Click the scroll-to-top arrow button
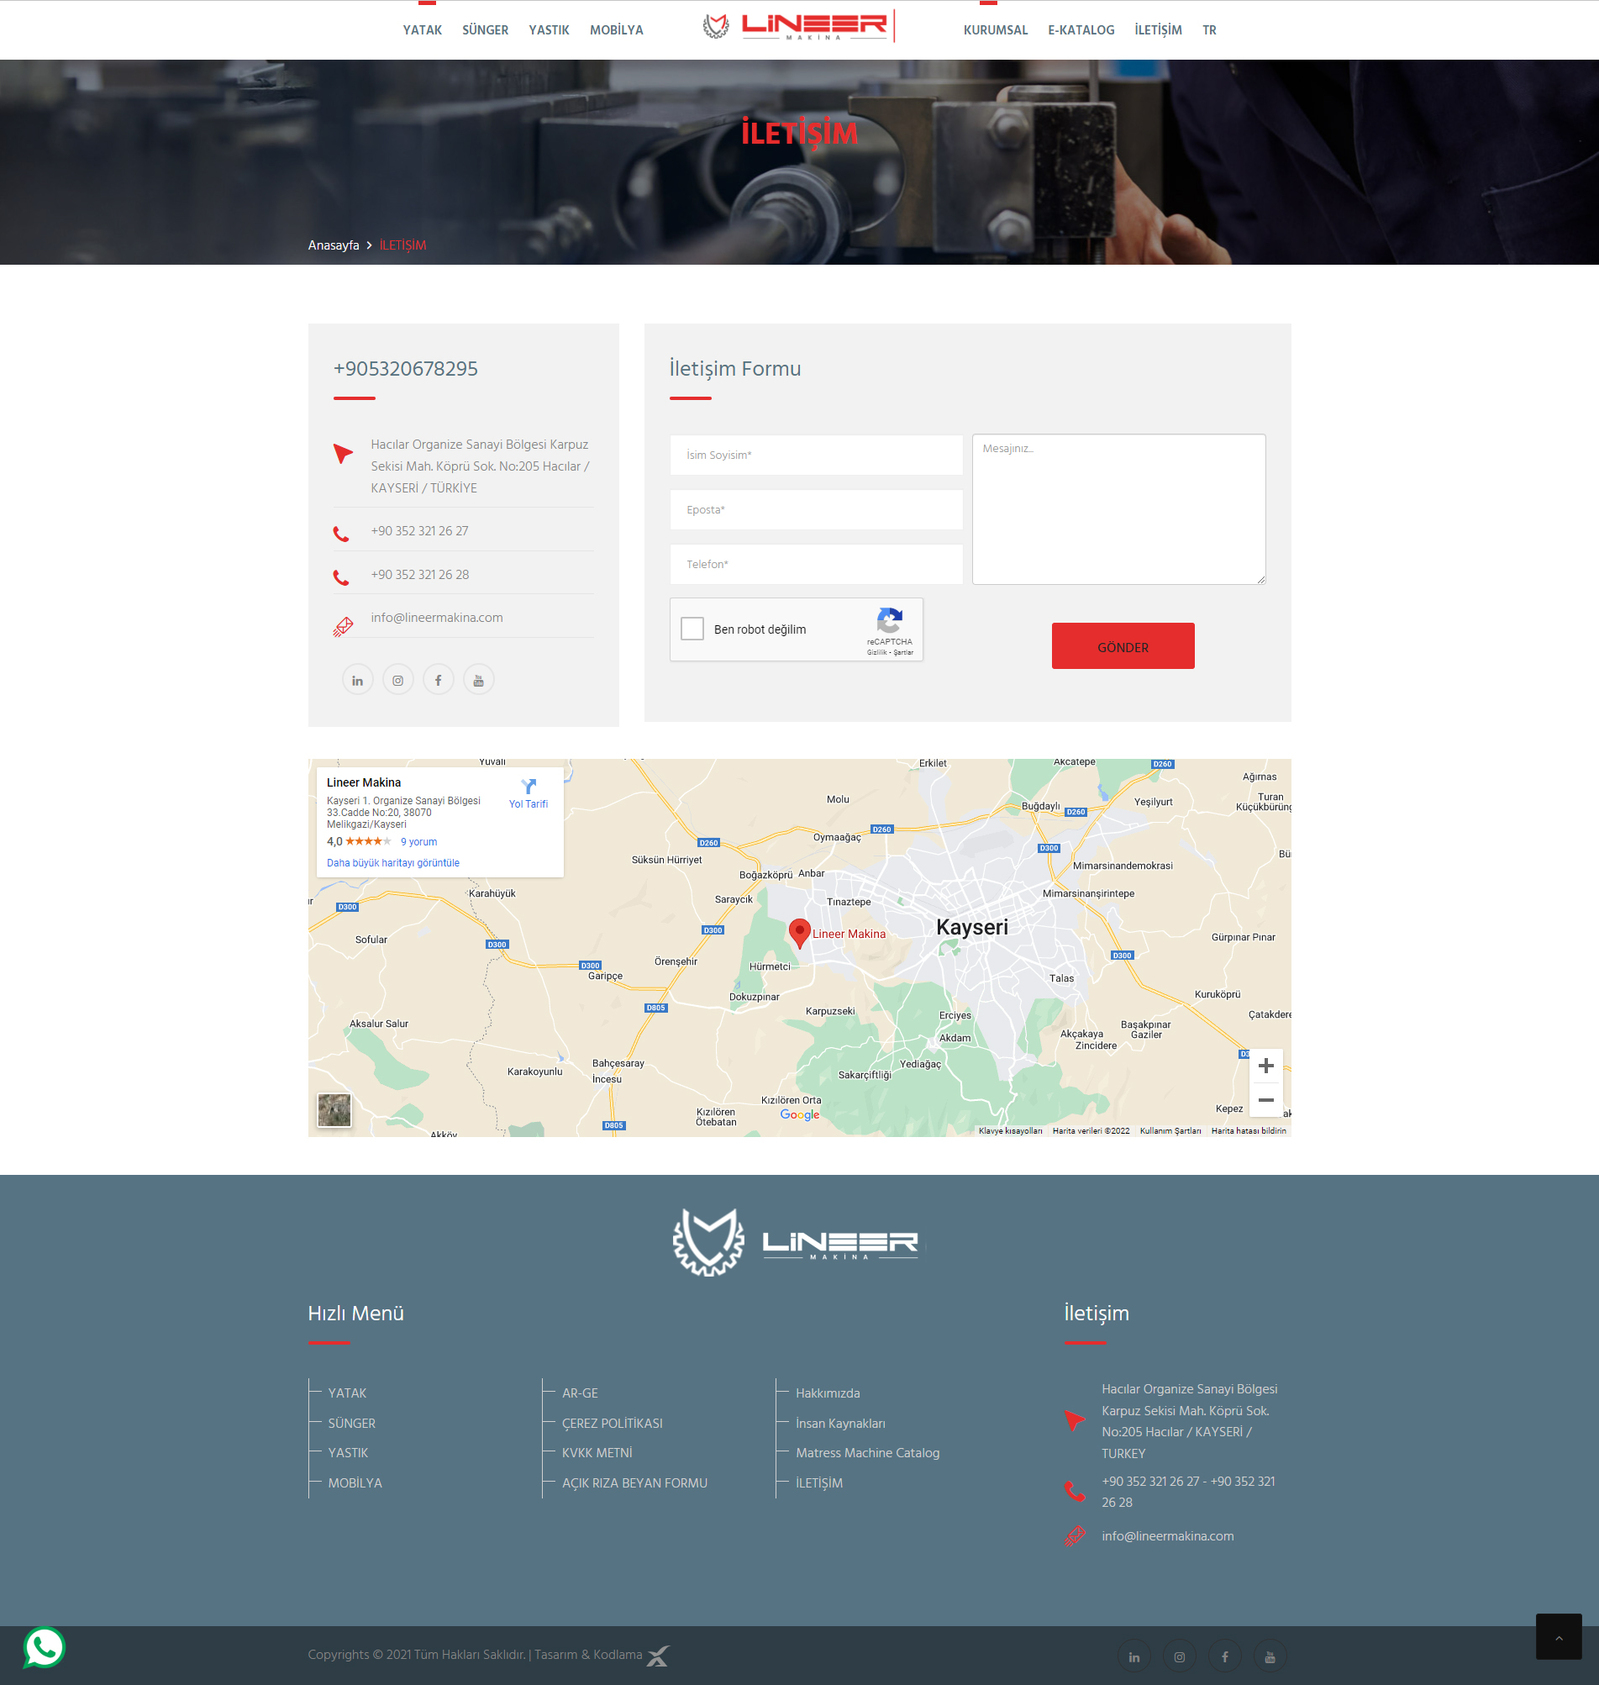1599x1685 pixels. point(1559,1637)
